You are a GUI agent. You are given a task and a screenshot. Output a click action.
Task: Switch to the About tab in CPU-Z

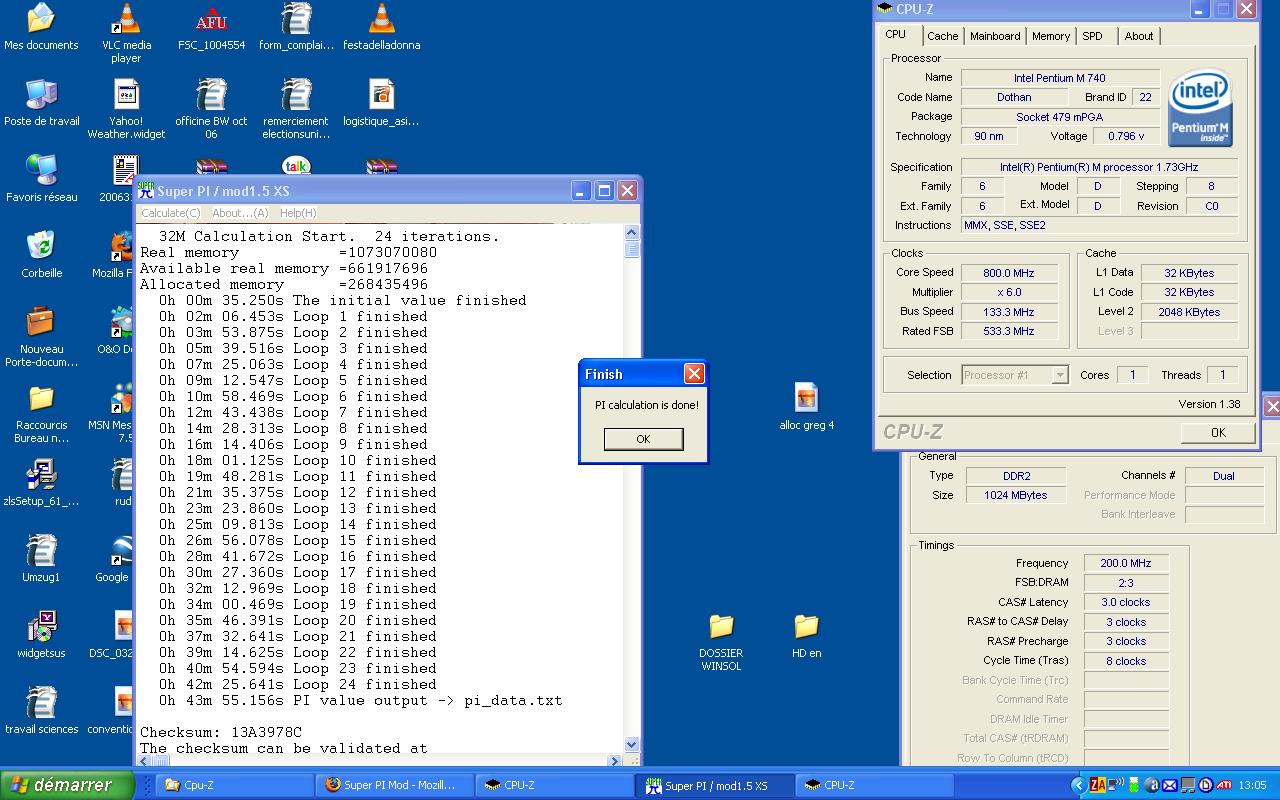pos(1138,36)
